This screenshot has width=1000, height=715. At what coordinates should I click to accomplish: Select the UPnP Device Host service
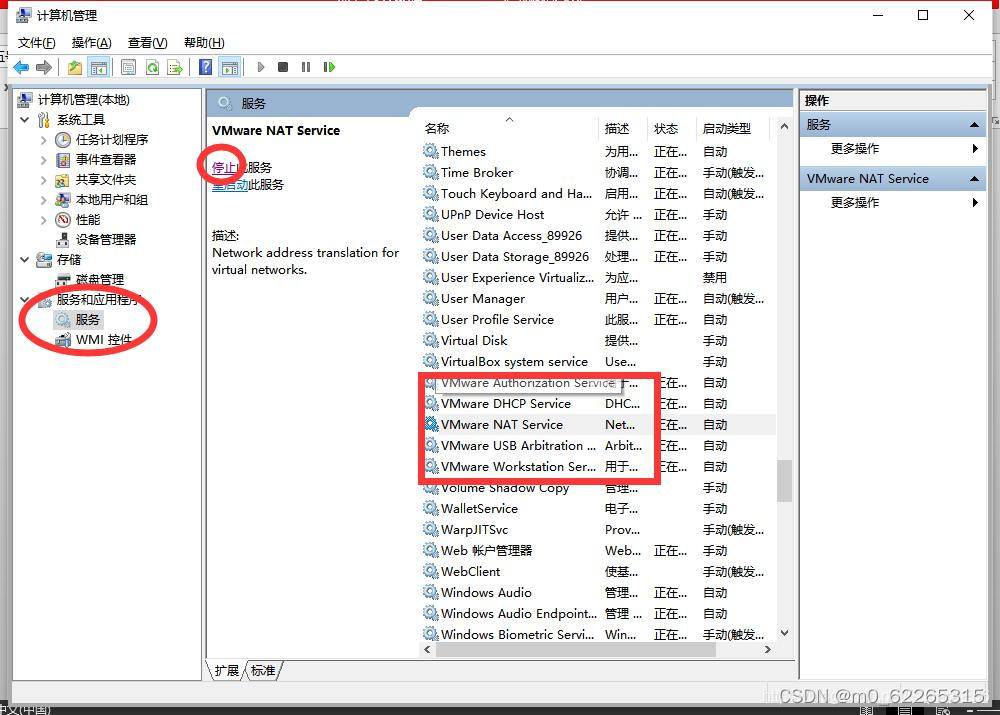[598, 215]
